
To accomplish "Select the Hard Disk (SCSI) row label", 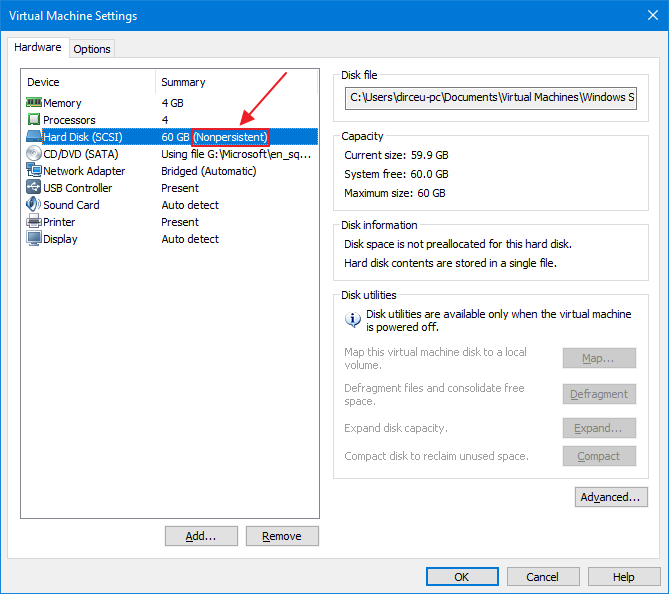I will tap(83, 137).
